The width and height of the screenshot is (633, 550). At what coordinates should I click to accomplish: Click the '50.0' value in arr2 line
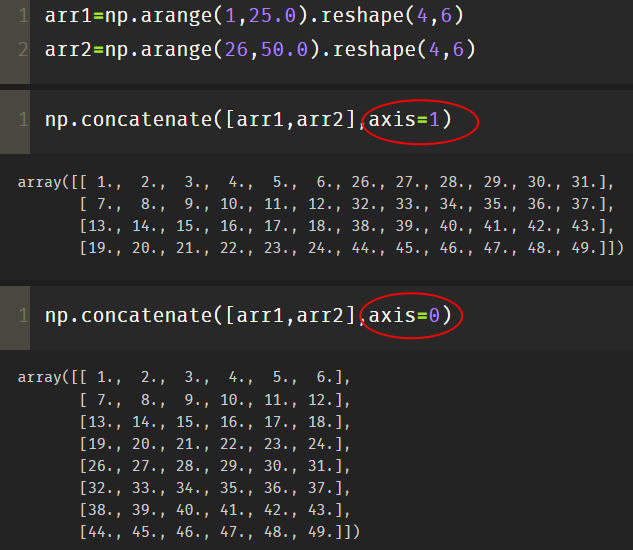click(x=284, y=50)
